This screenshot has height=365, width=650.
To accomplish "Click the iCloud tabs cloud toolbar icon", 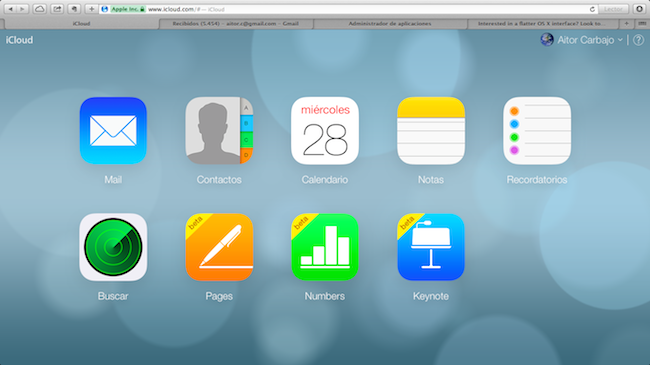I will coord(39,9).
